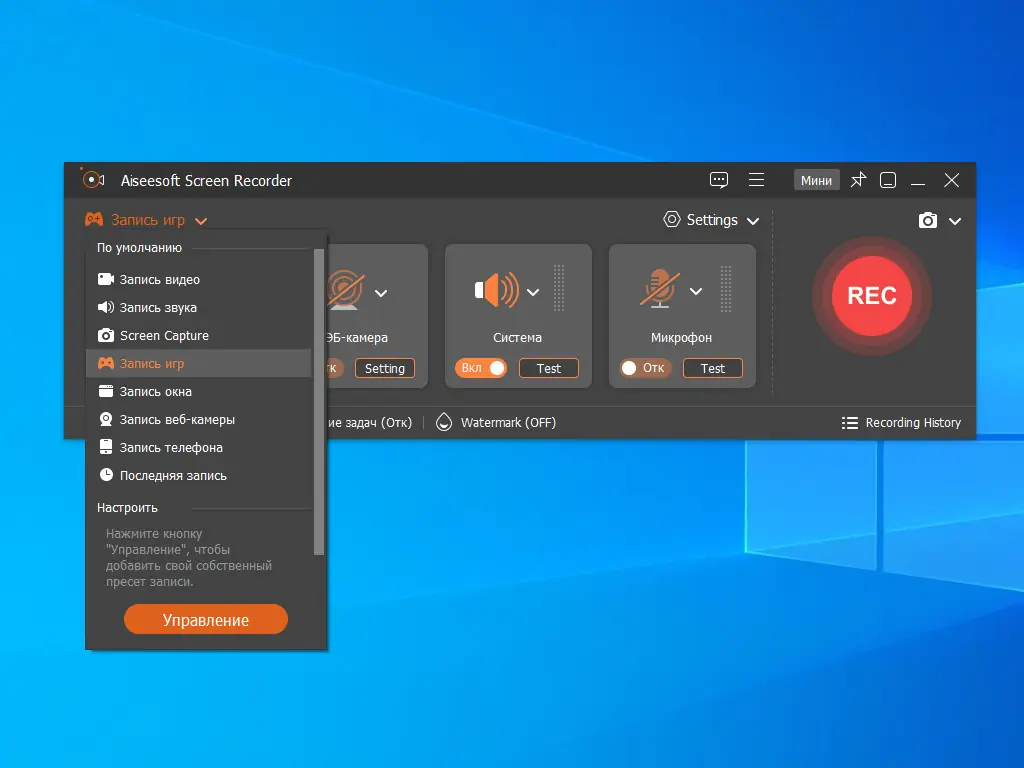This screenshot has width=1024, height=768.
Task: Click the phone icon beside Запись телефона
Action: tap(106, 447)
